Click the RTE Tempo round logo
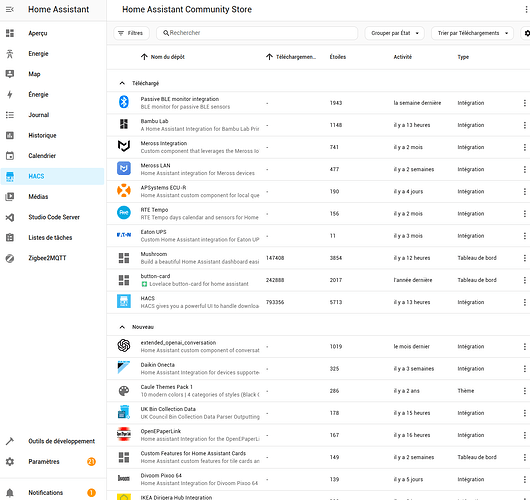Viewport: 530px width, 500px height. pyautogui.click(x=124, y=213)
